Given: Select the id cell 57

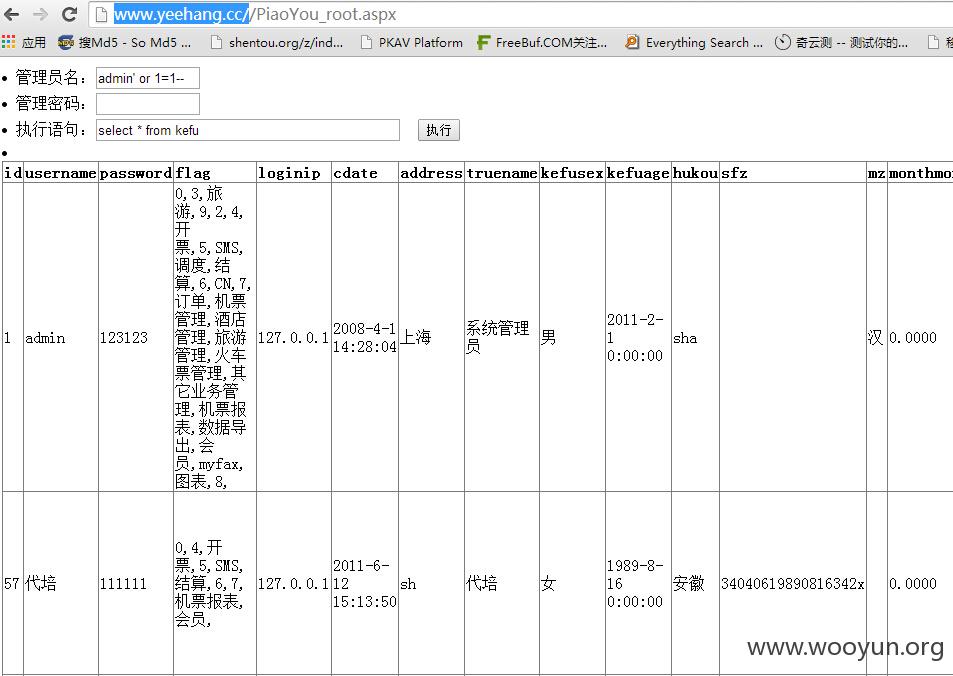Looking at the screenshot, I should 13,584.
